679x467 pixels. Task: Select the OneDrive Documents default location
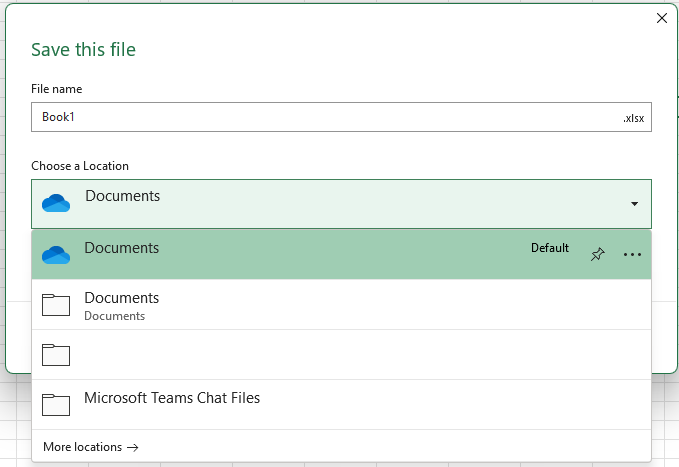click(x=341, y=255)
